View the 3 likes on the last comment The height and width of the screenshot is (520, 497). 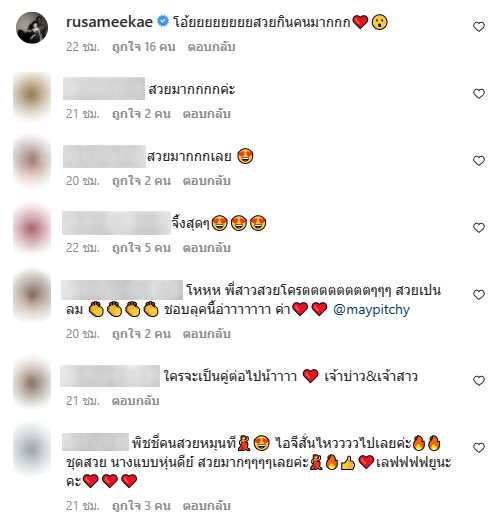(x=141, y=506)
